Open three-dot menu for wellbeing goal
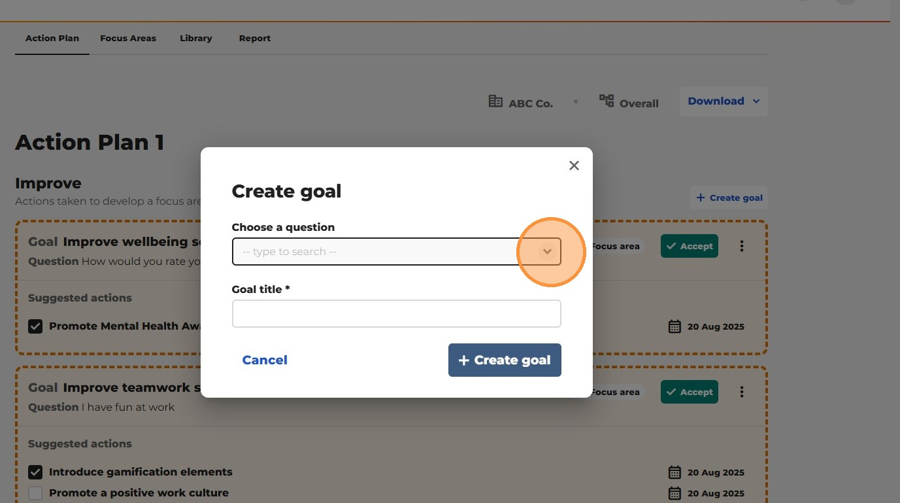900x503 pixels. tap(742, 246)
